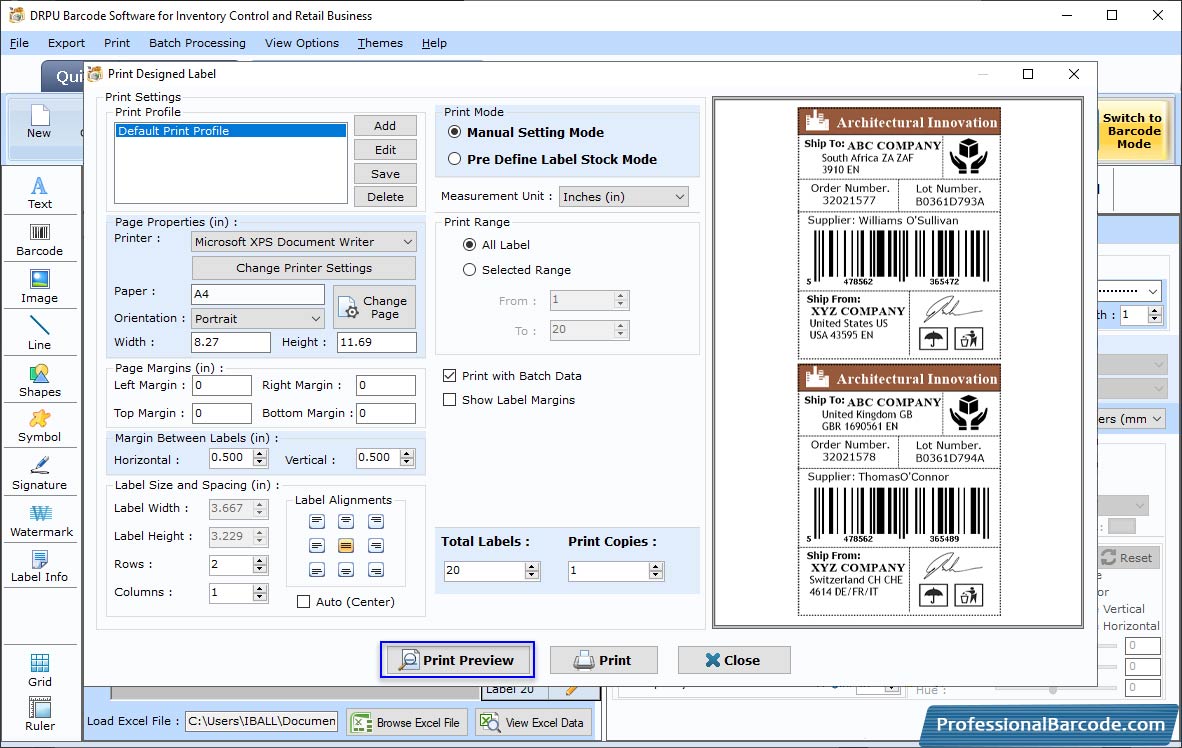Increase Vertical margin between labels
This screenshot has width=1182, height=748.
(407, 454)
